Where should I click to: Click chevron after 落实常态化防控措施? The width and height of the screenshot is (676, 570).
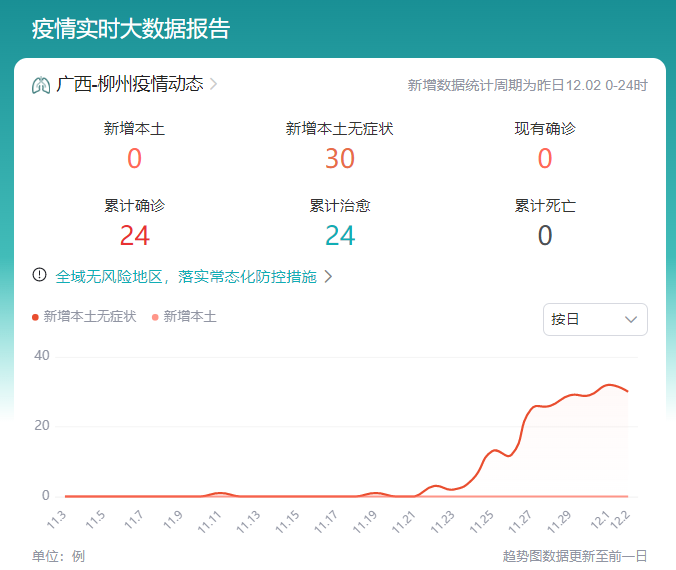328,276
